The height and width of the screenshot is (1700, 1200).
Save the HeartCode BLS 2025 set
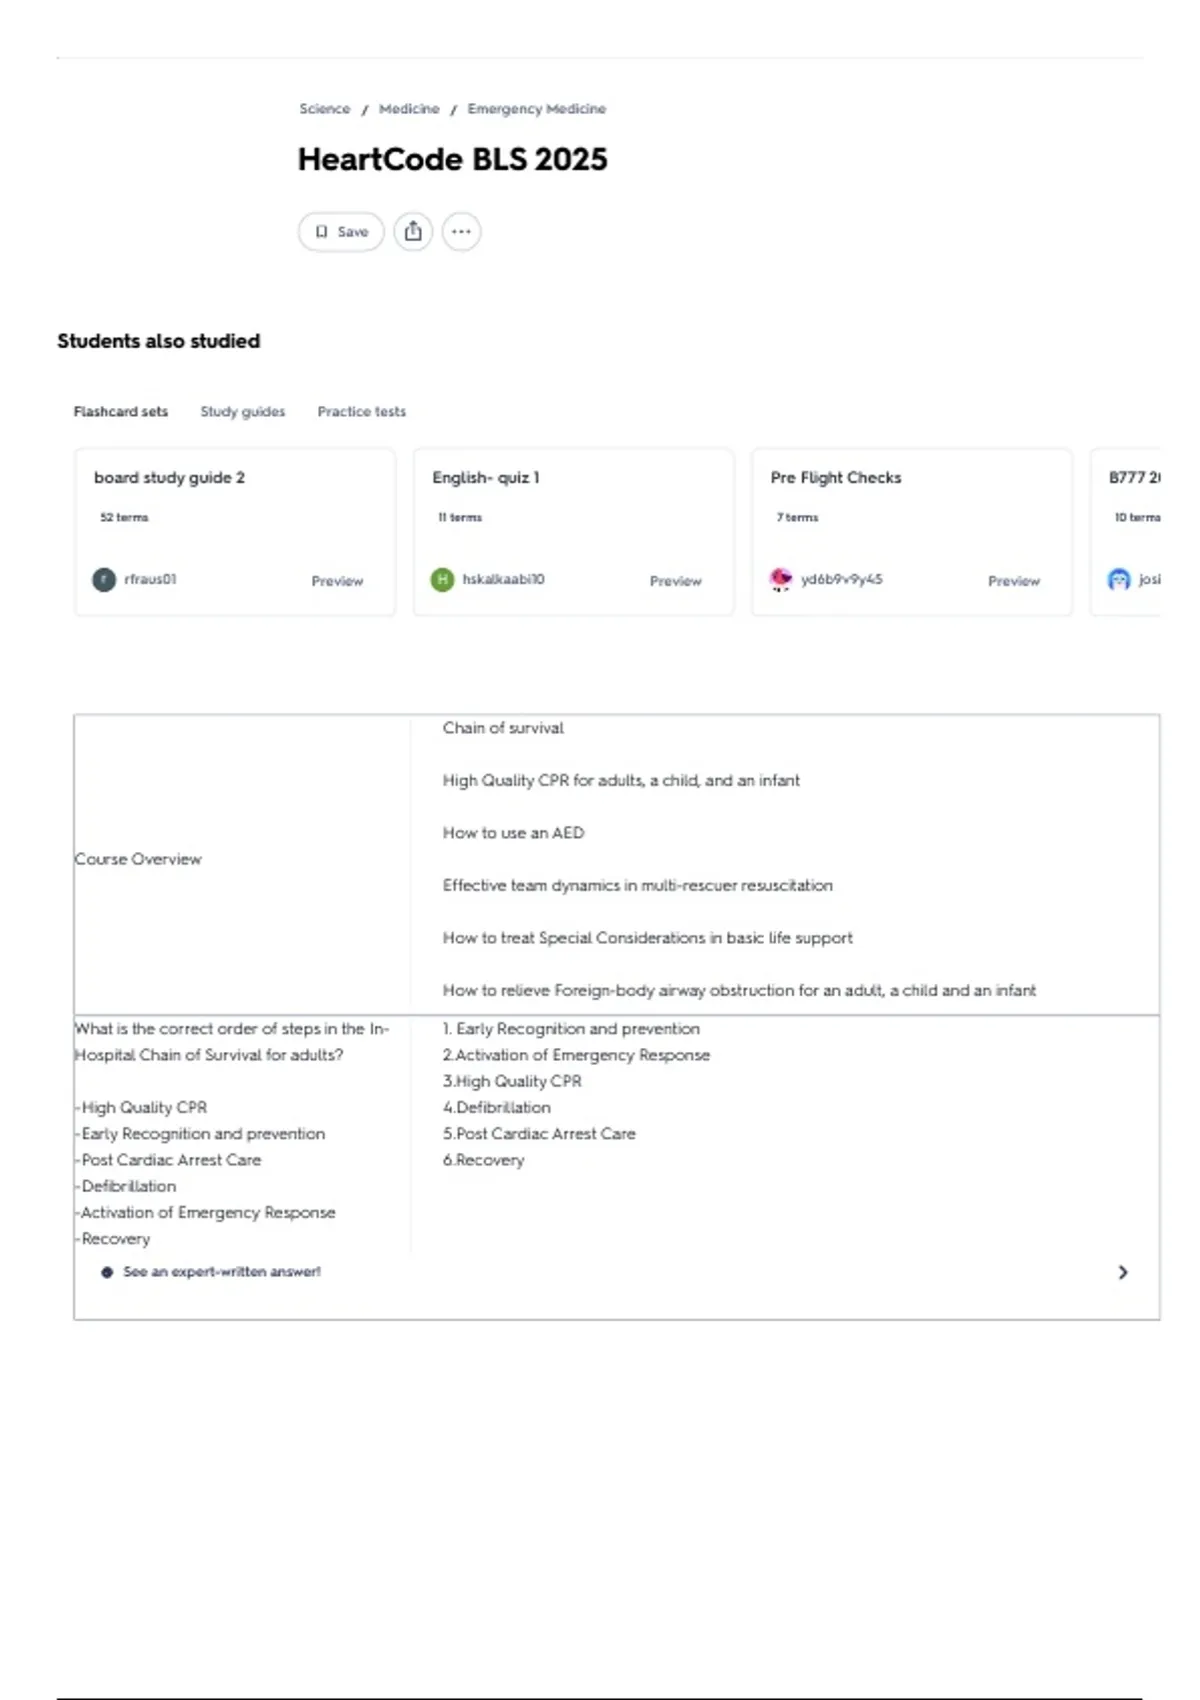click(341, 232)
